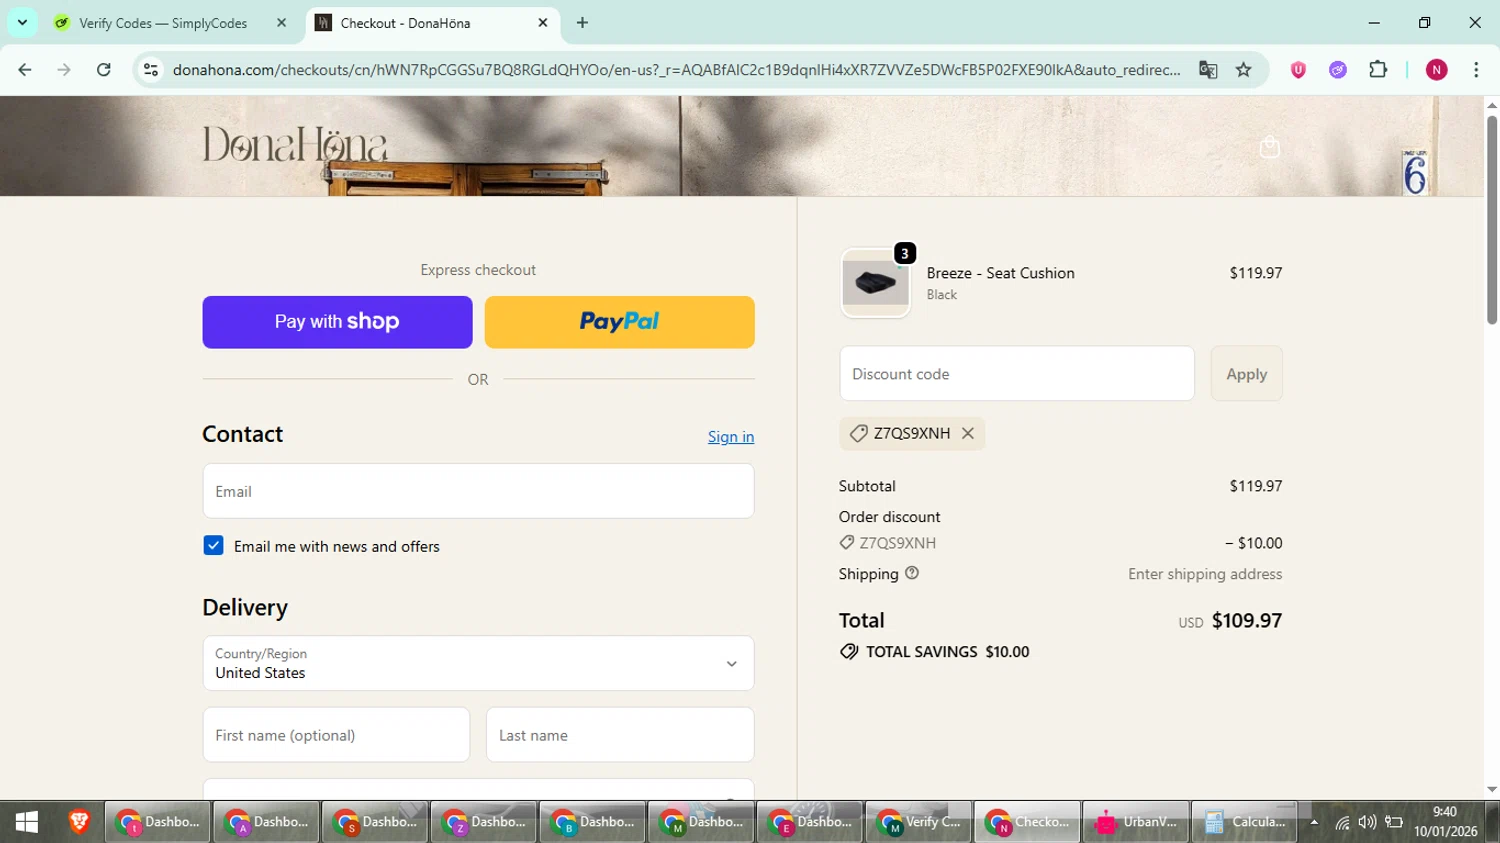Click the Breeze - Seat Cushion product name
Screen dimensions: 1500x843
(x=1000, y=273)
